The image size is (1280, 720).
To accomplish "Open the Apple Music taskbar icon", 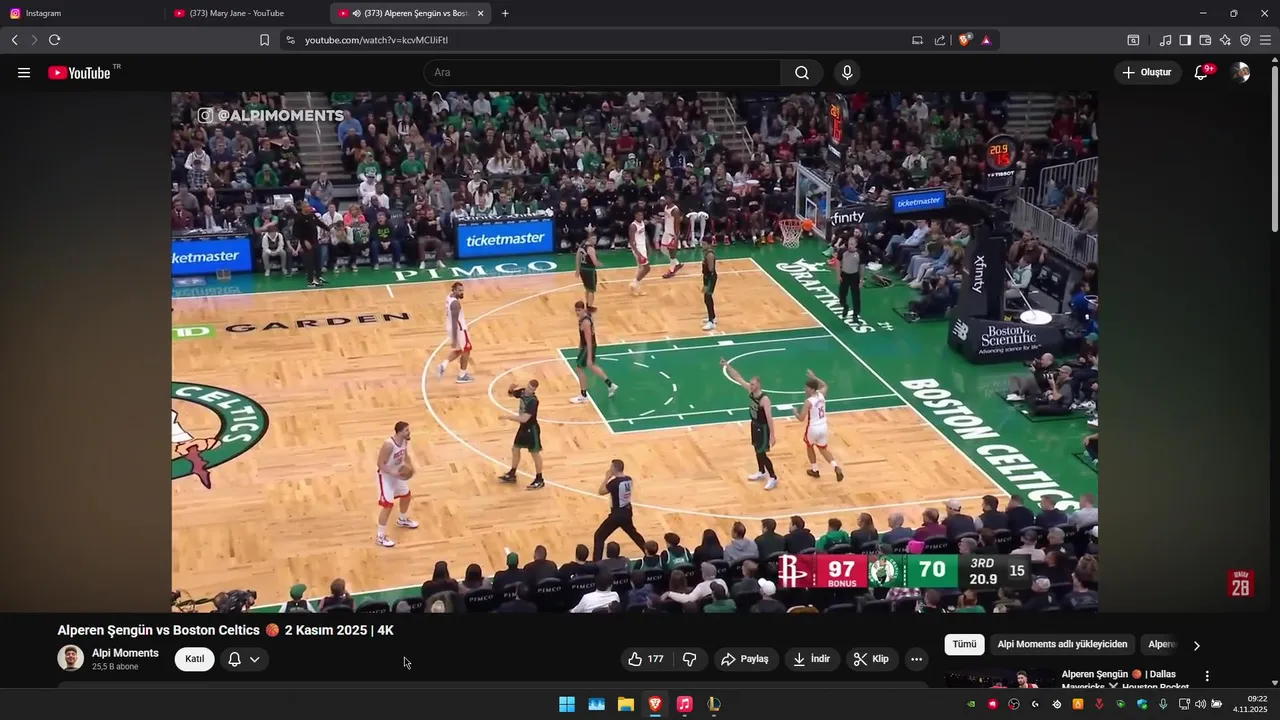I will click(684, 704).
